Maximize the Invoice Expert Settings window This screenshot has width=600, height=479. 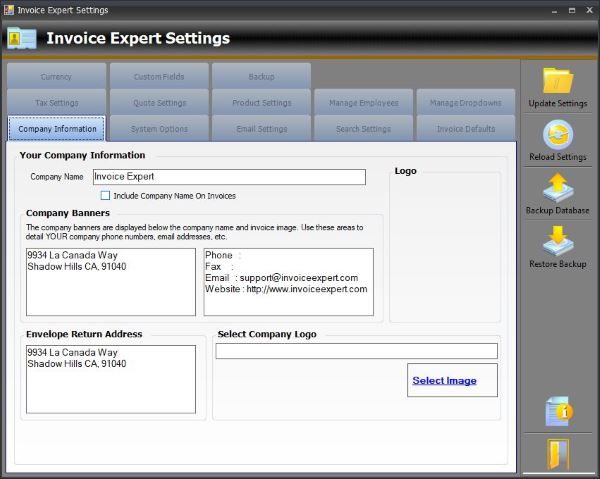click(572, 11)
